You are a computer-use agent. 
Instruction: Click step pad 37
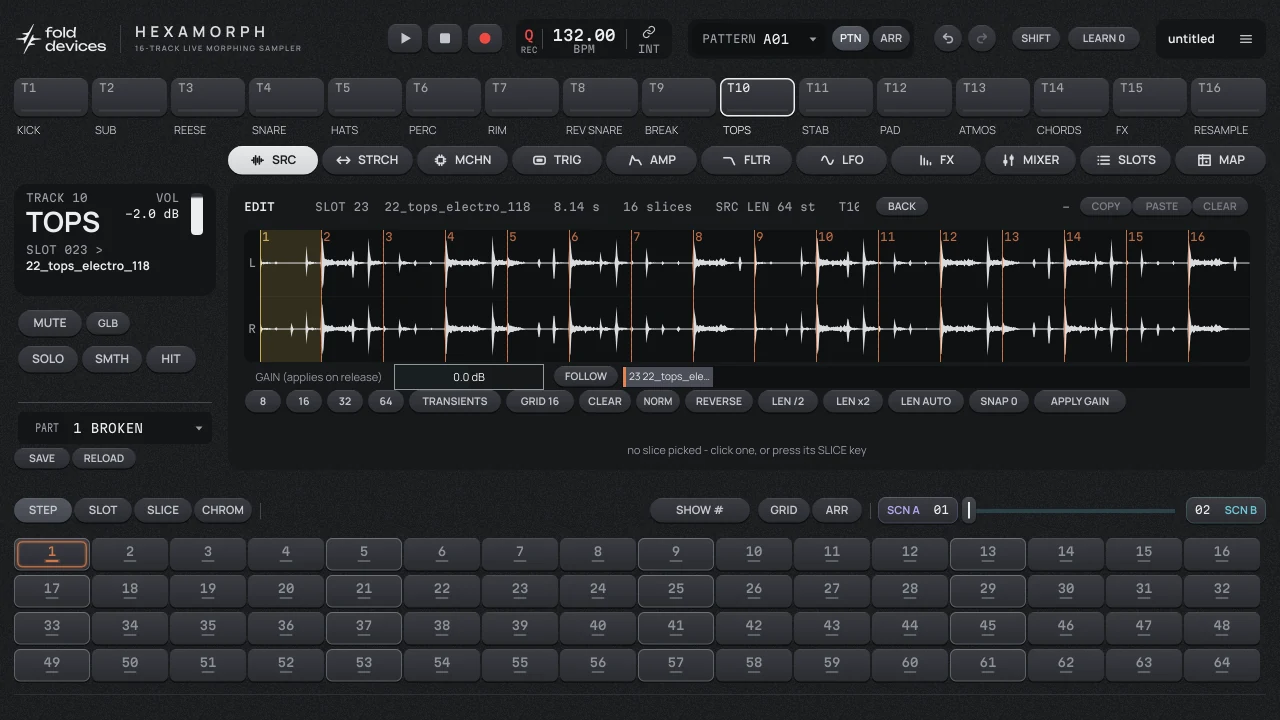[x=364, y=626]
